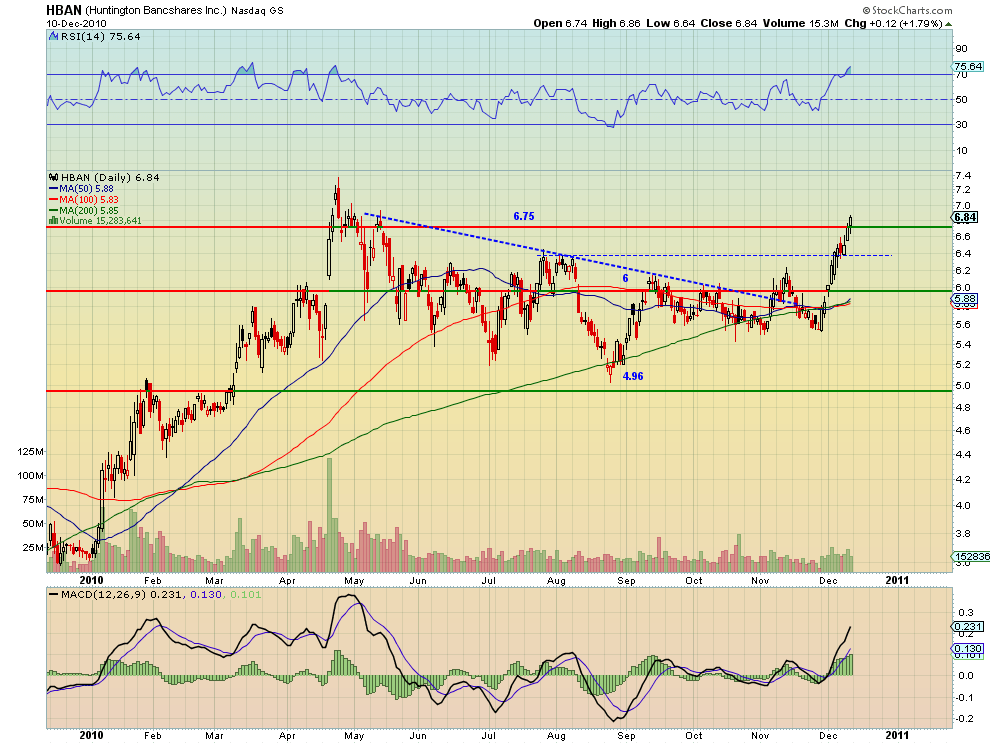Click the MACD line icon before MACD(12,26,9)
The height and width of the screenshot is (744, 990).
point(54,594)
